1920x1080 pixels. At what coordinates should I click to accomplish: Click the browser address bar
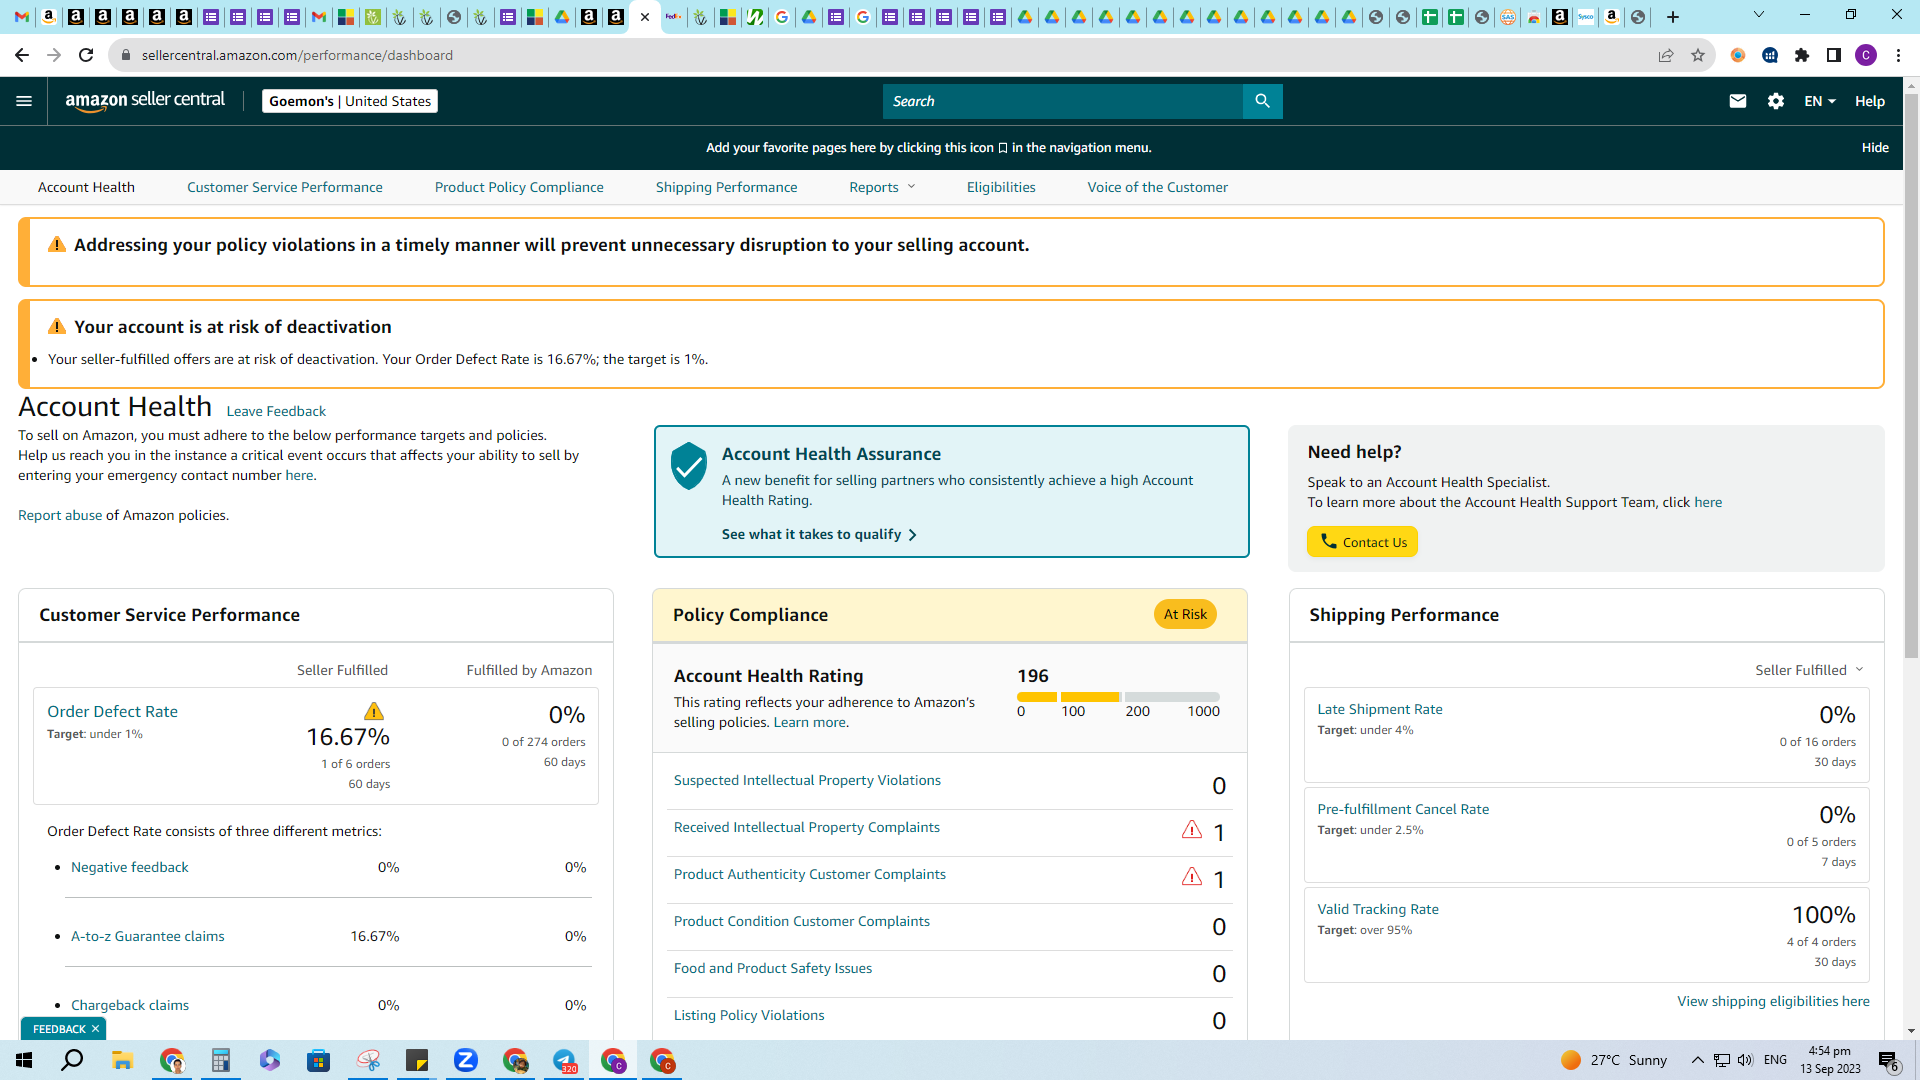(880, 55)
